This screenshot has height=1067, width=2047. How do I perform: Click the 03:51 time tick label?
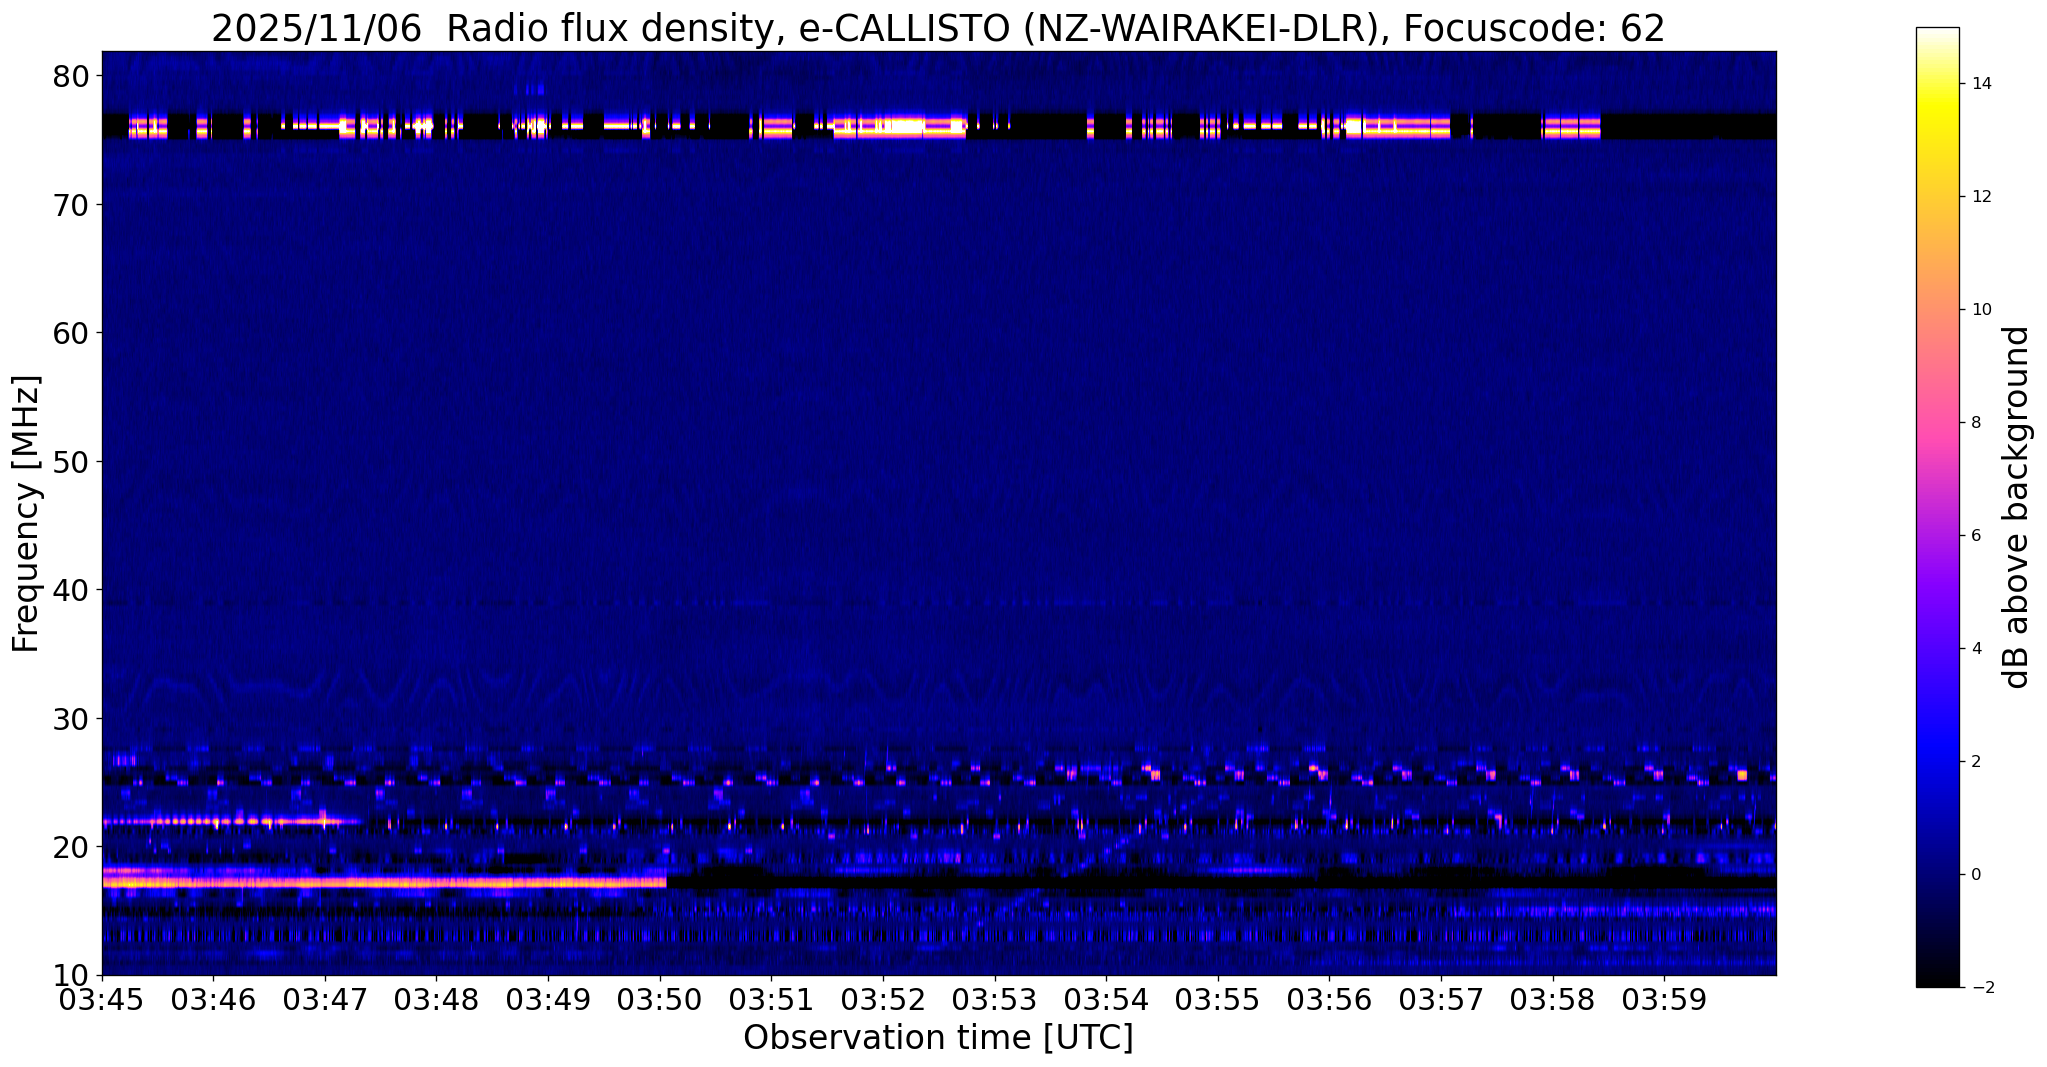[x=772, y=1000]
